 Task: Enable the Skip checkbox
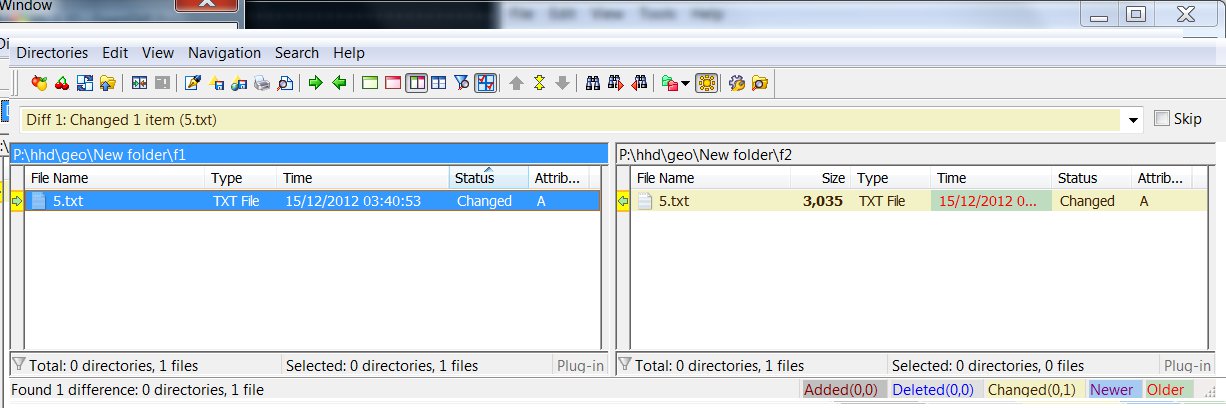click(1161, 118)
